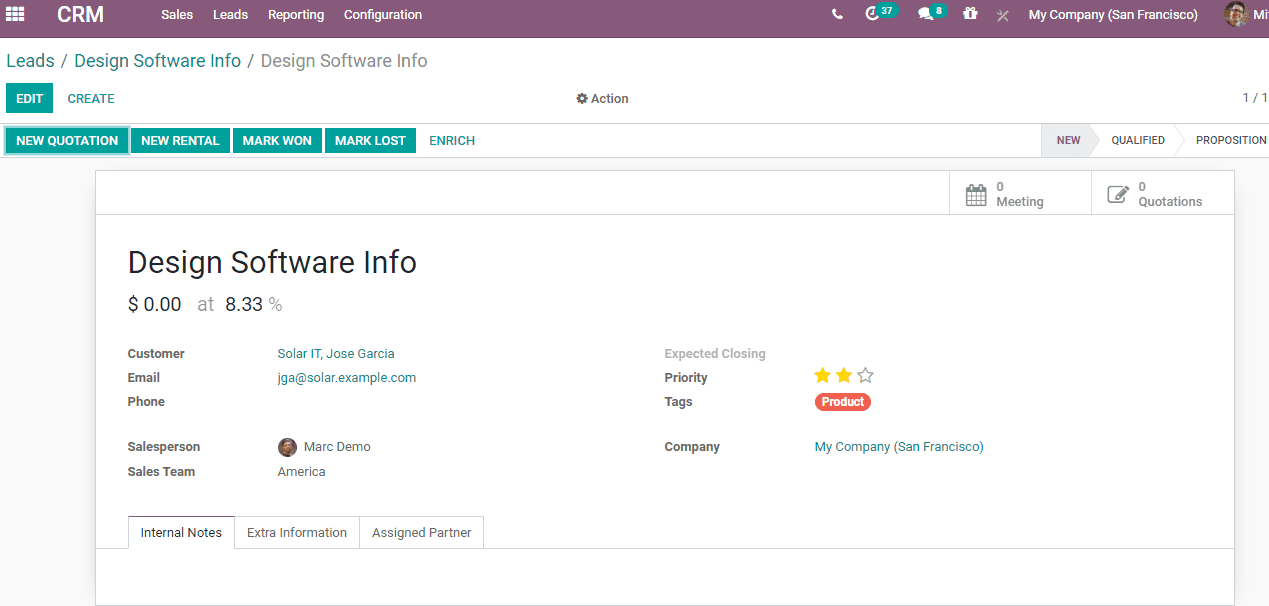The width and height of the screenshot is (1269, 606).
Task: Select the NEW stage in pipeline
Action: point(1068,140)
